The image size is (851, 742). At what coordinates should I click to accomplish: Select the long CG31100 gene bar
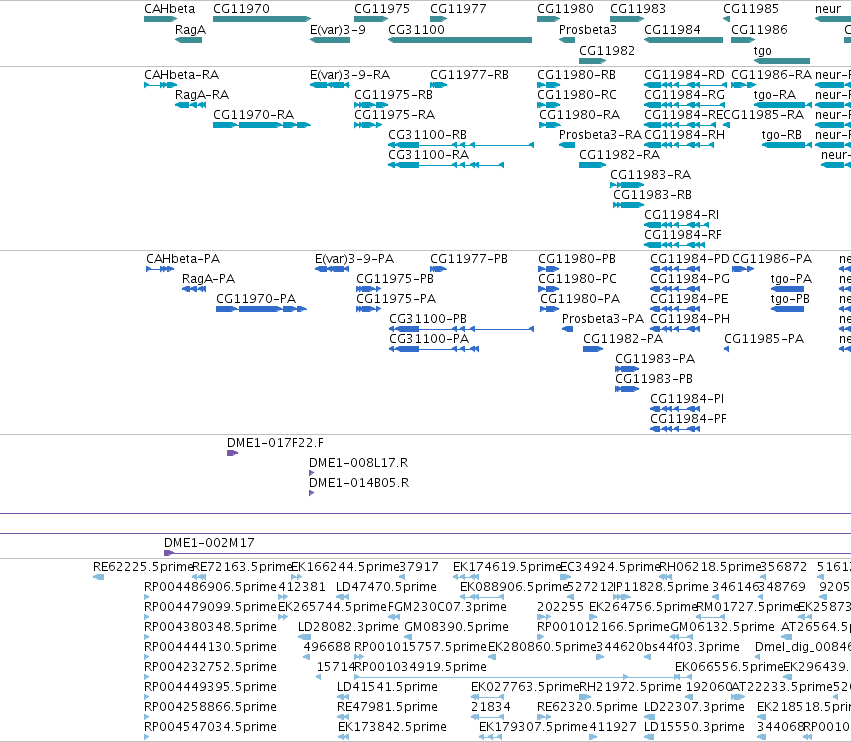click(x=460, y=40)
